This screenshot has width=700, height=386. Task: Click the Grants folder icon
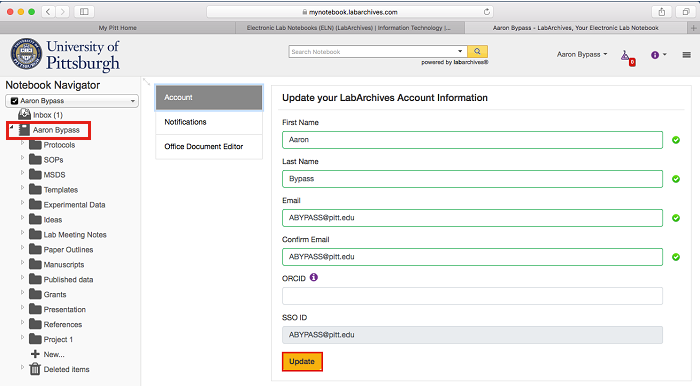pos(35,294)
